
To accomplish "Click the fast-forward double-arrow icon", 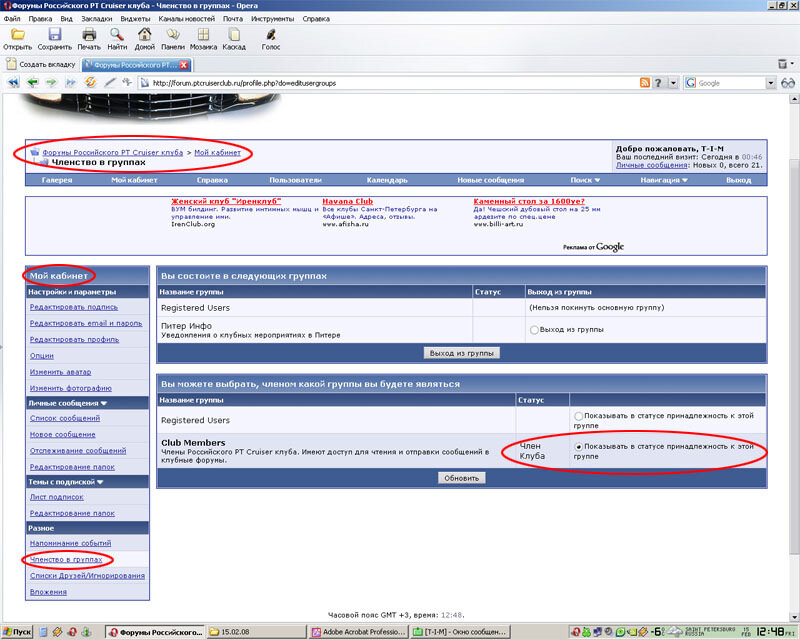I will pos(70,83).
